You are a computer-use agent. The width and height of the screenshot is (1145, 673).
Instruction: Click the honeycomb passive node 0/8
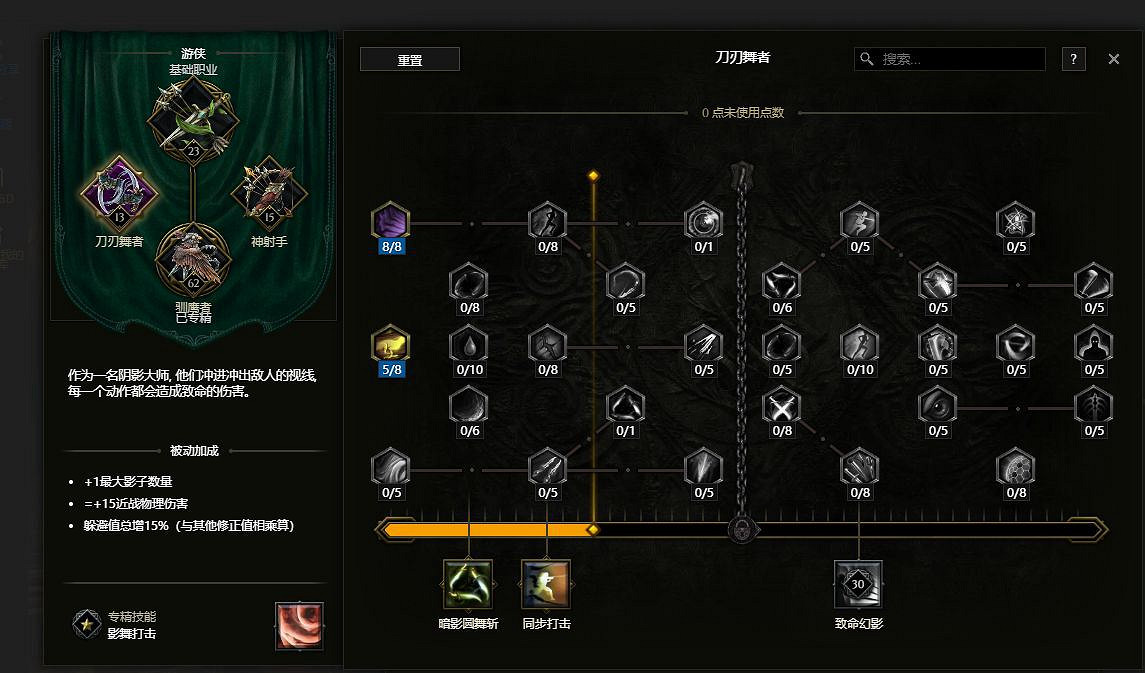tap(1015, 467)
